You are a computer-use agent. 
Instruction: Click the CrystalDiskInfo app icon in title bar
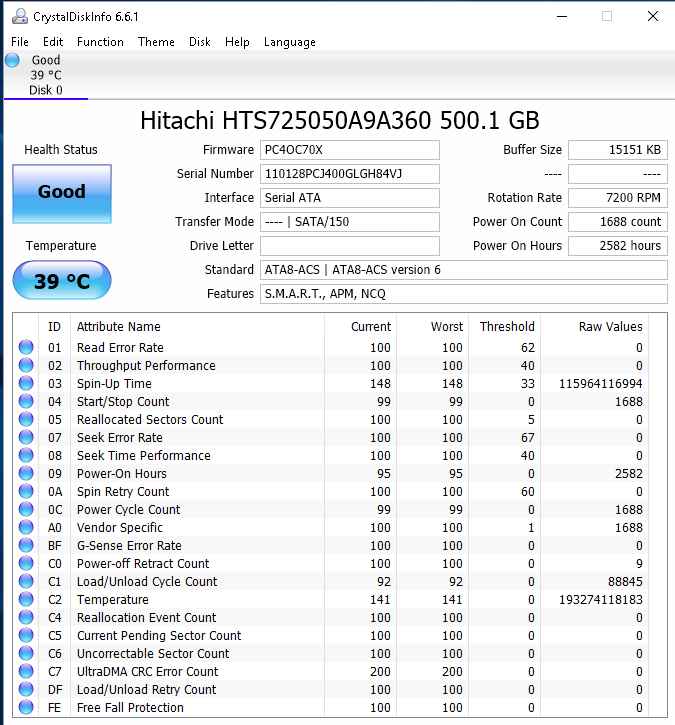coord(19,17)
